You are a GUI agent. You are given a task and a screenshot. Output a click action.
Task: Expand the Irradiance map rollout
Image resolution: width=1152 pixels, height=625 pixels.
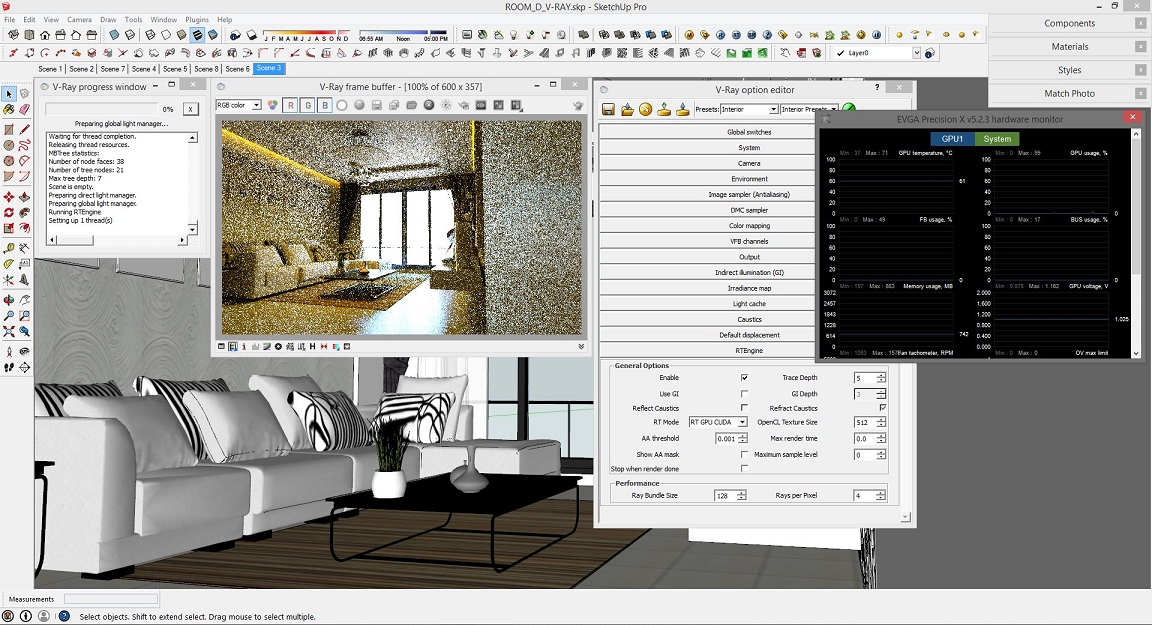coord(749,288)
